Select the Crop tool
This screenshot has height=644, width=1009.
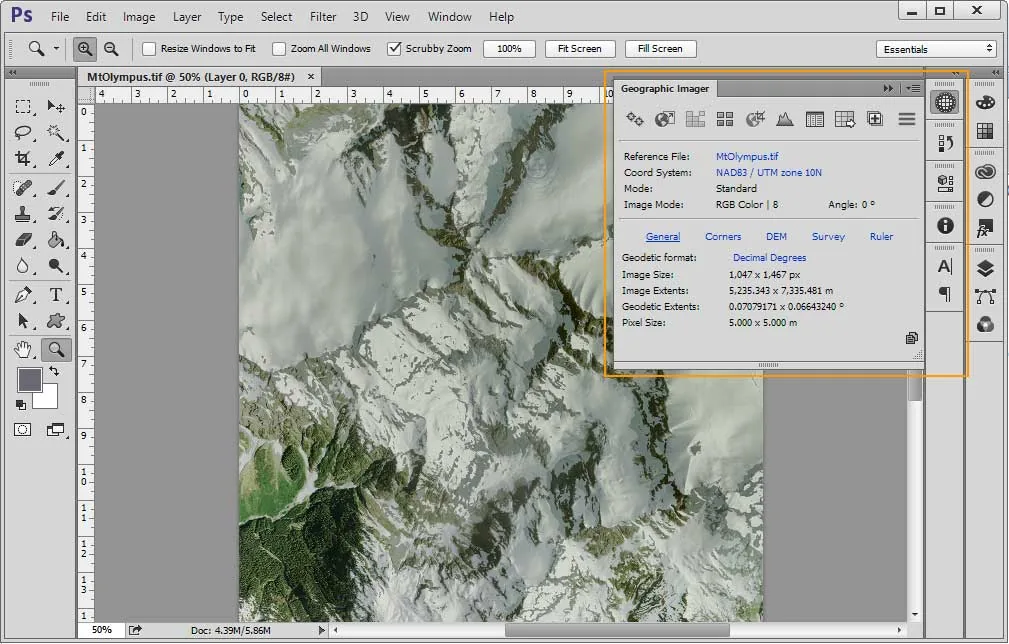click(x=23, y=158)
